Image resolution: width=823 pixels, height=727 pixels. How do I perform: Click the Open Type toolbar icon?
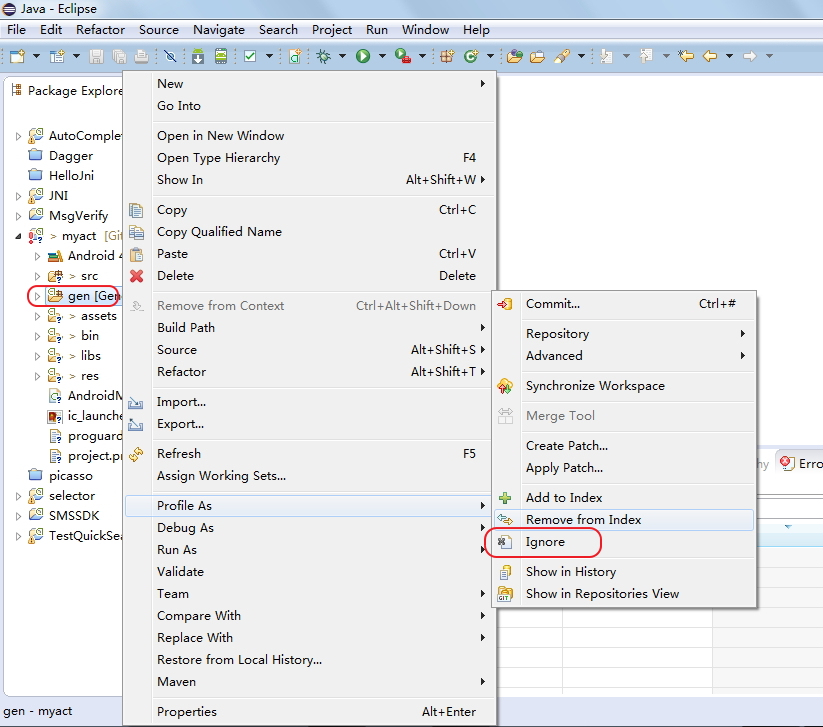click(x=515, y=56)
